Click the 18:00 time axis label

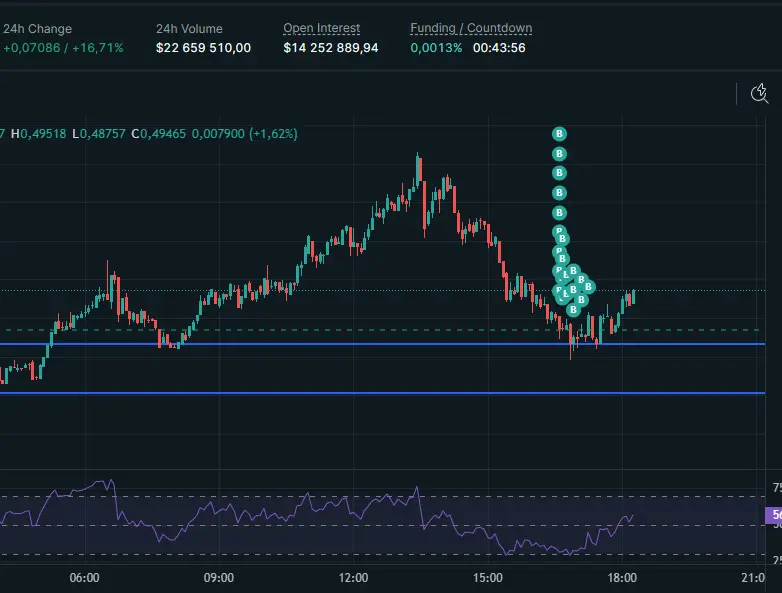(x=622, y=578)
